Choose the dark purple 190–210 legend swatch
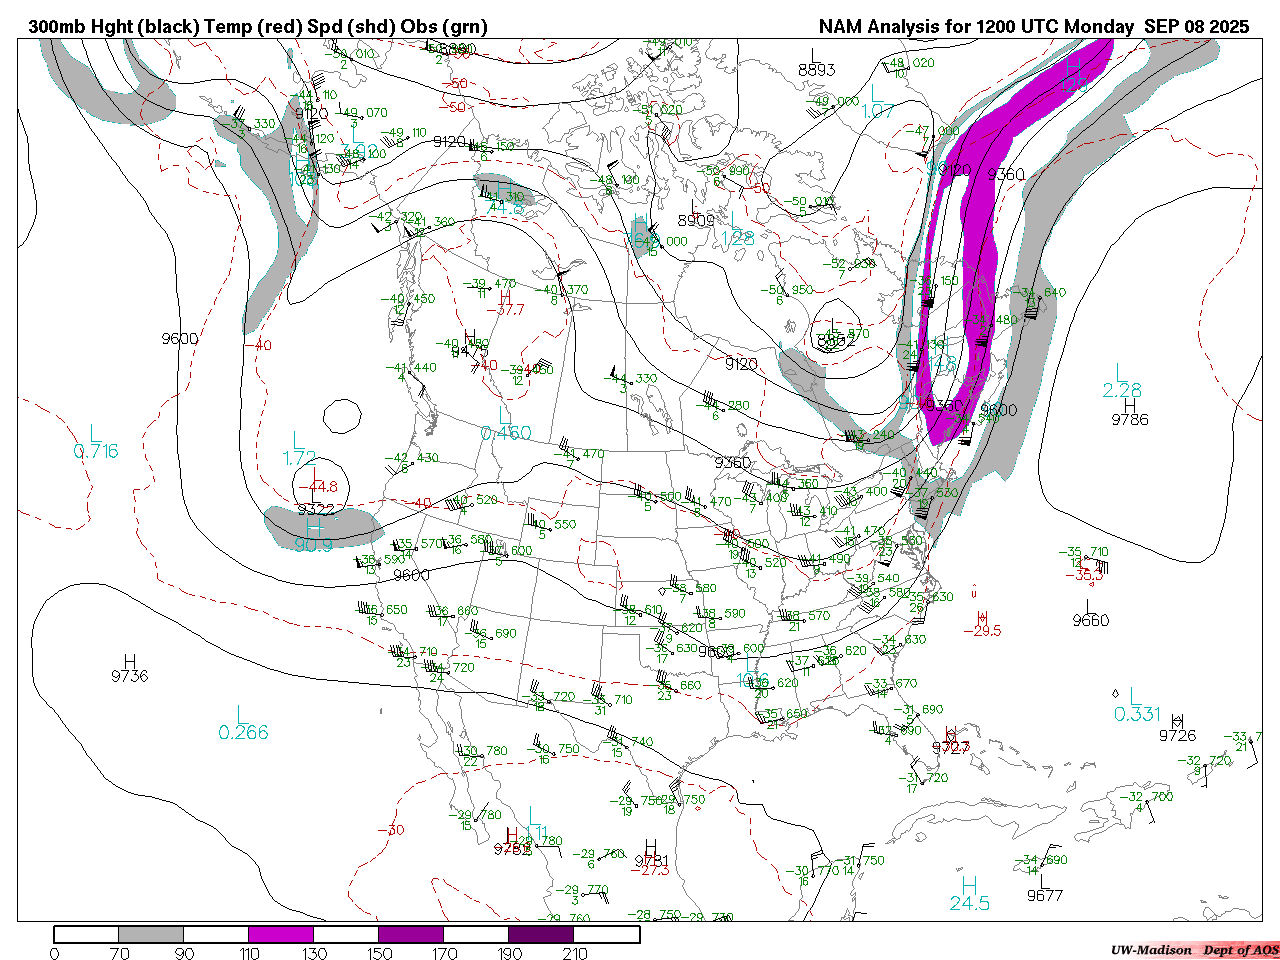This screenshot has width=1280, height=960. (x=541, y=934)
